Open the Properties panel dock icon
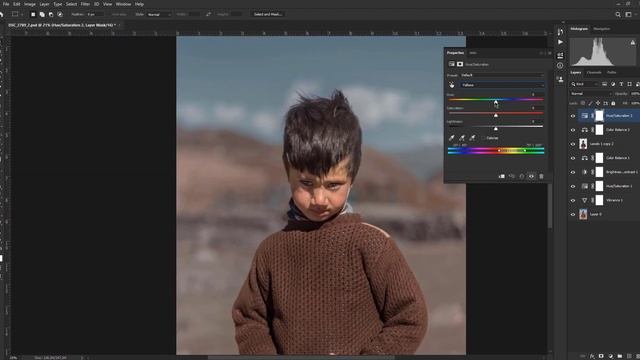 (x=560, y=55)
